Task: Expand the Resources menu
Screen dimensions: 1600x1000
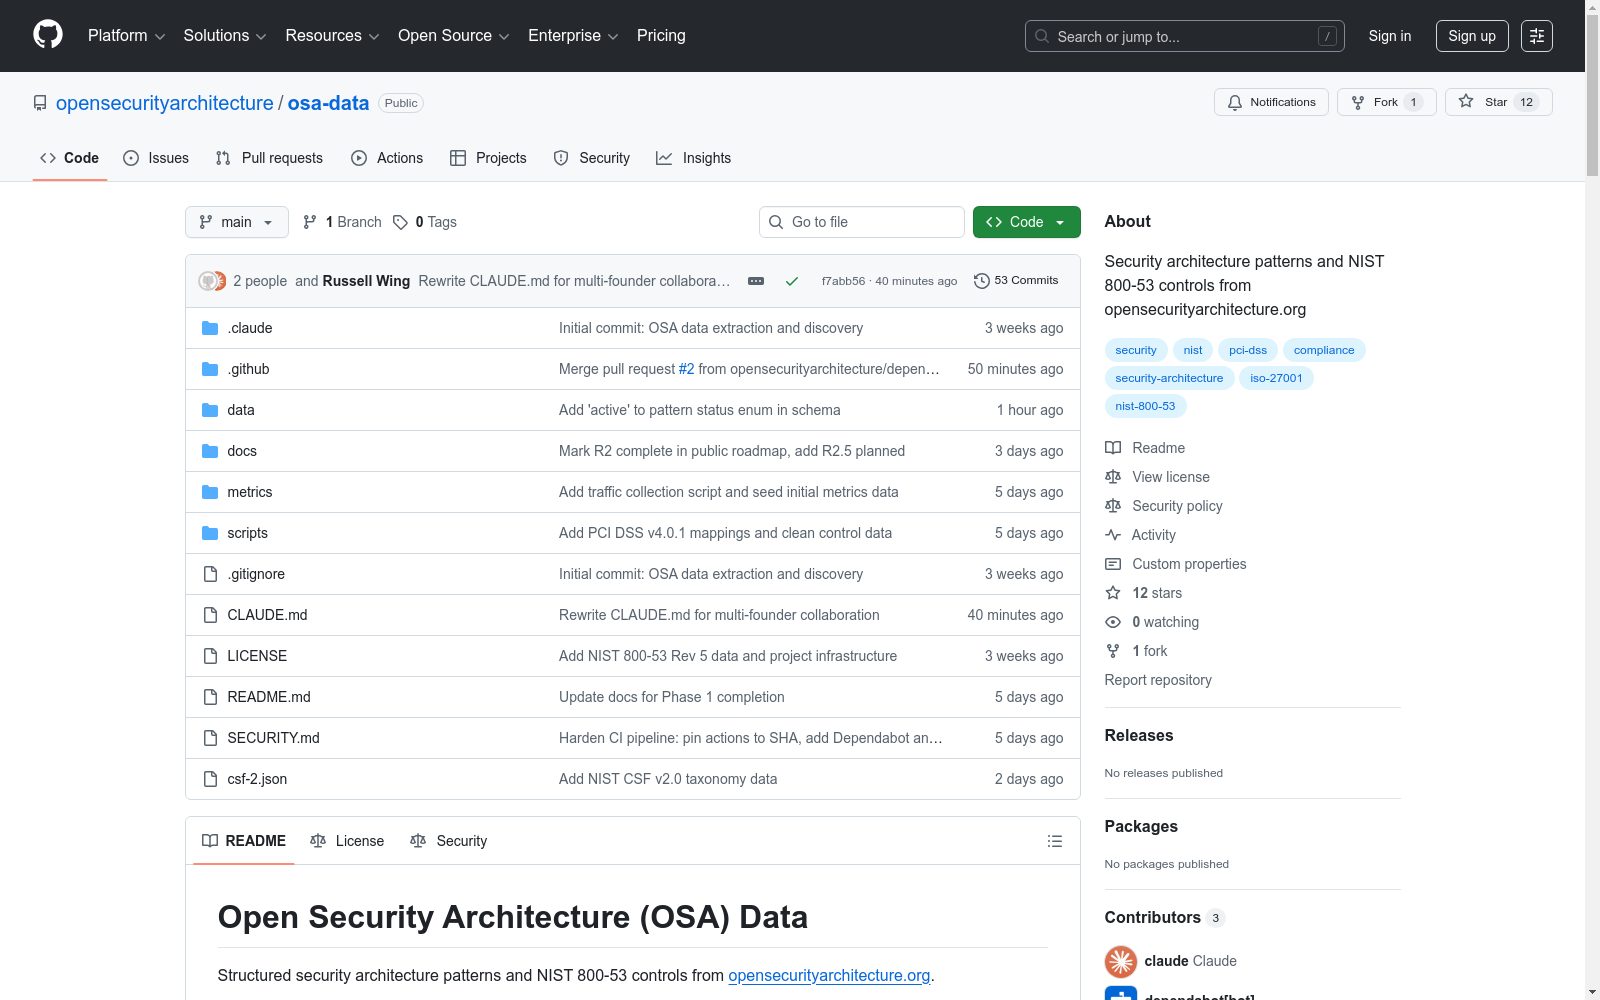Action: coord(332,36)
